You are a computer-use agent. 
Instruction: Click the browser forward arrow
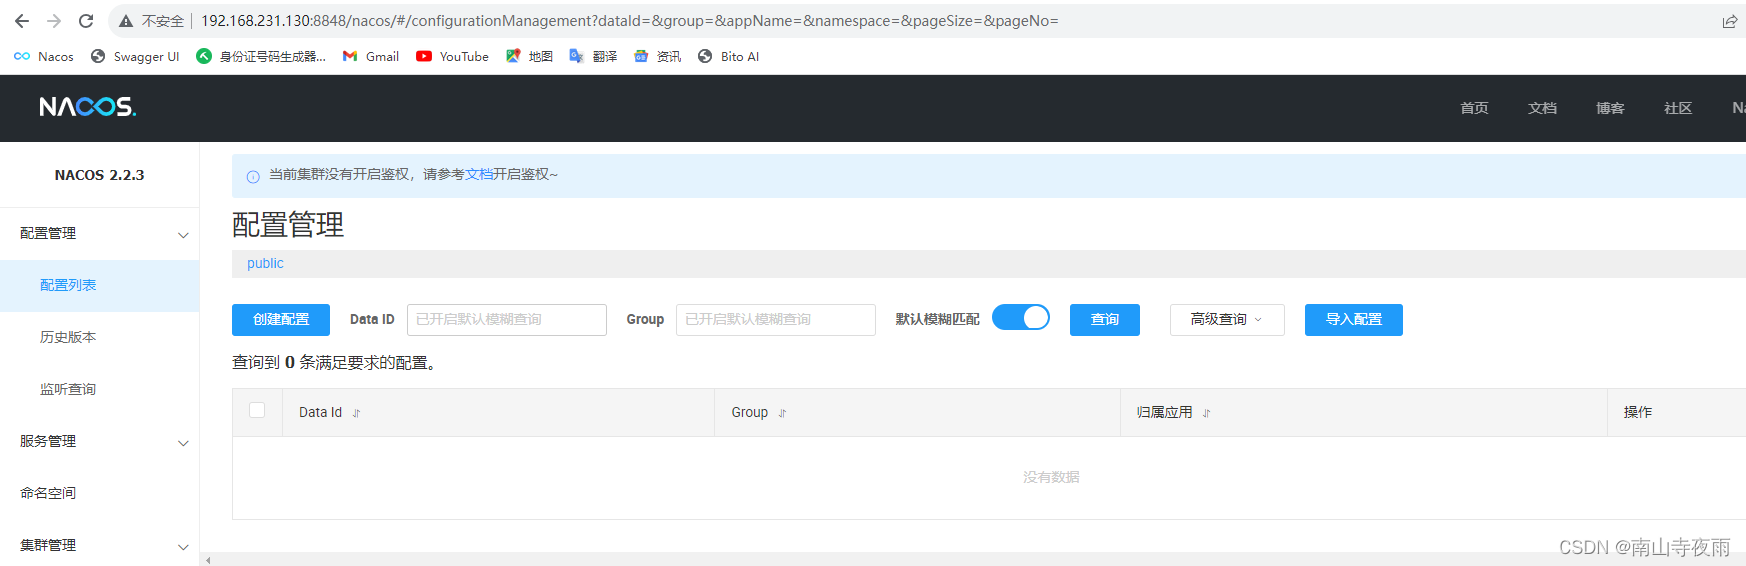click(x=54, y=21)
